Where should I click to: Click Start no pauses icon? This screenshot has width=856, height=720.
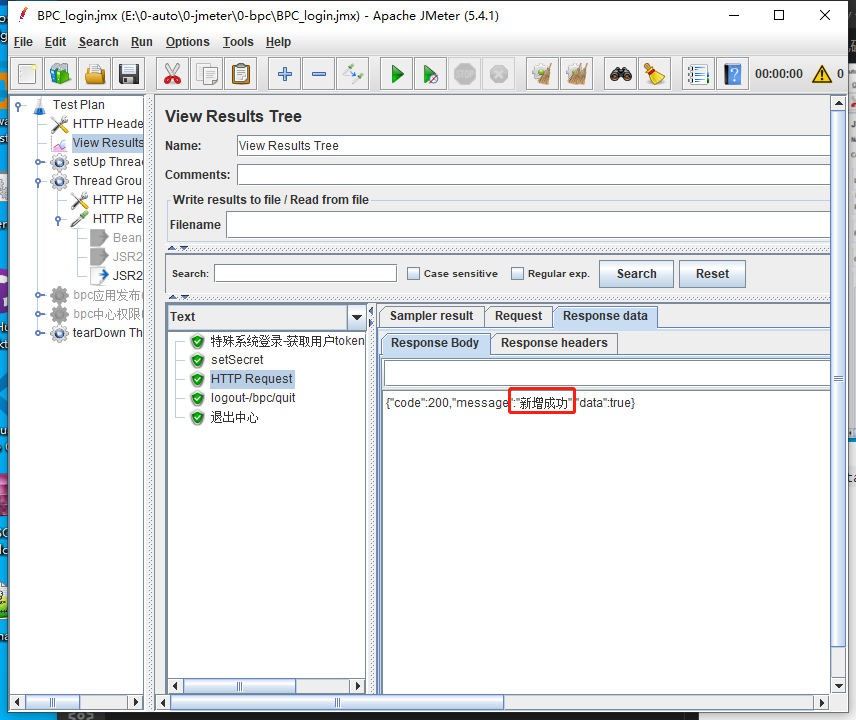[x=431, y=74]
